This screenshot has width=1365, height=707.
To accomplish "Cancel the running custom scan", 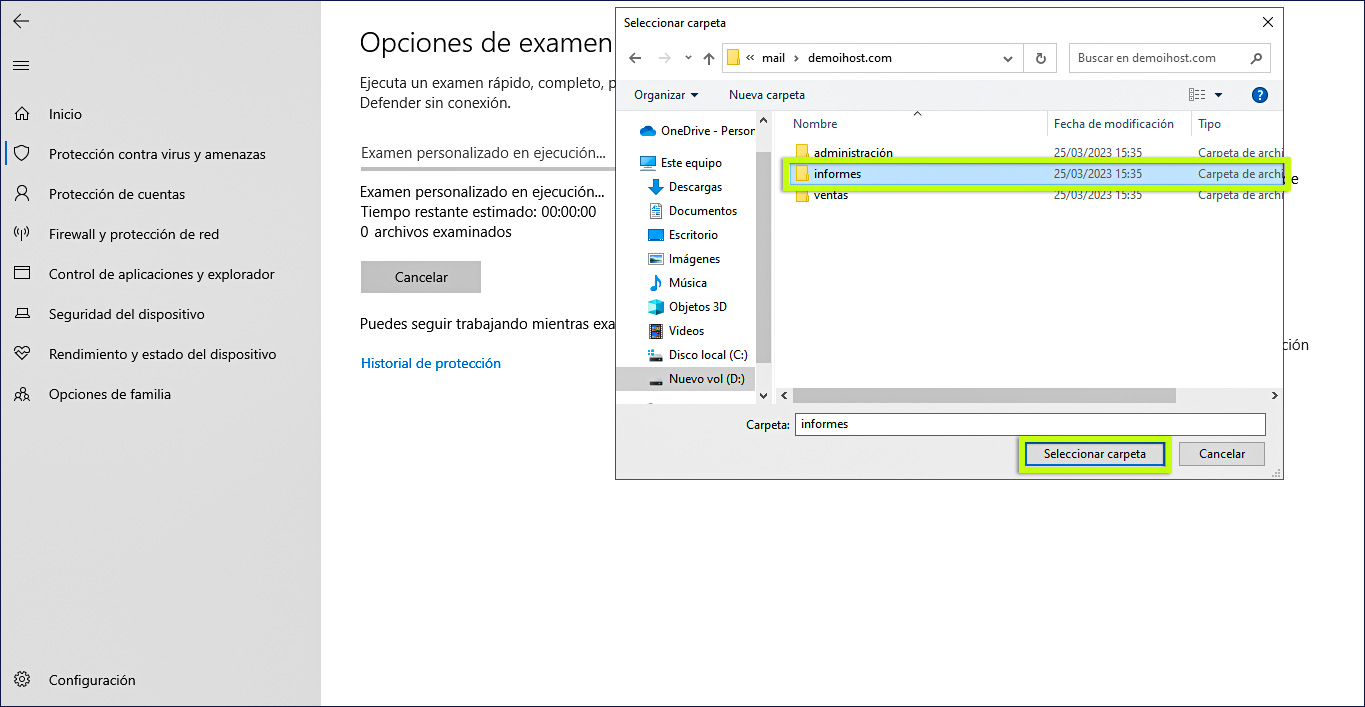I will click(x=421, y=277).
